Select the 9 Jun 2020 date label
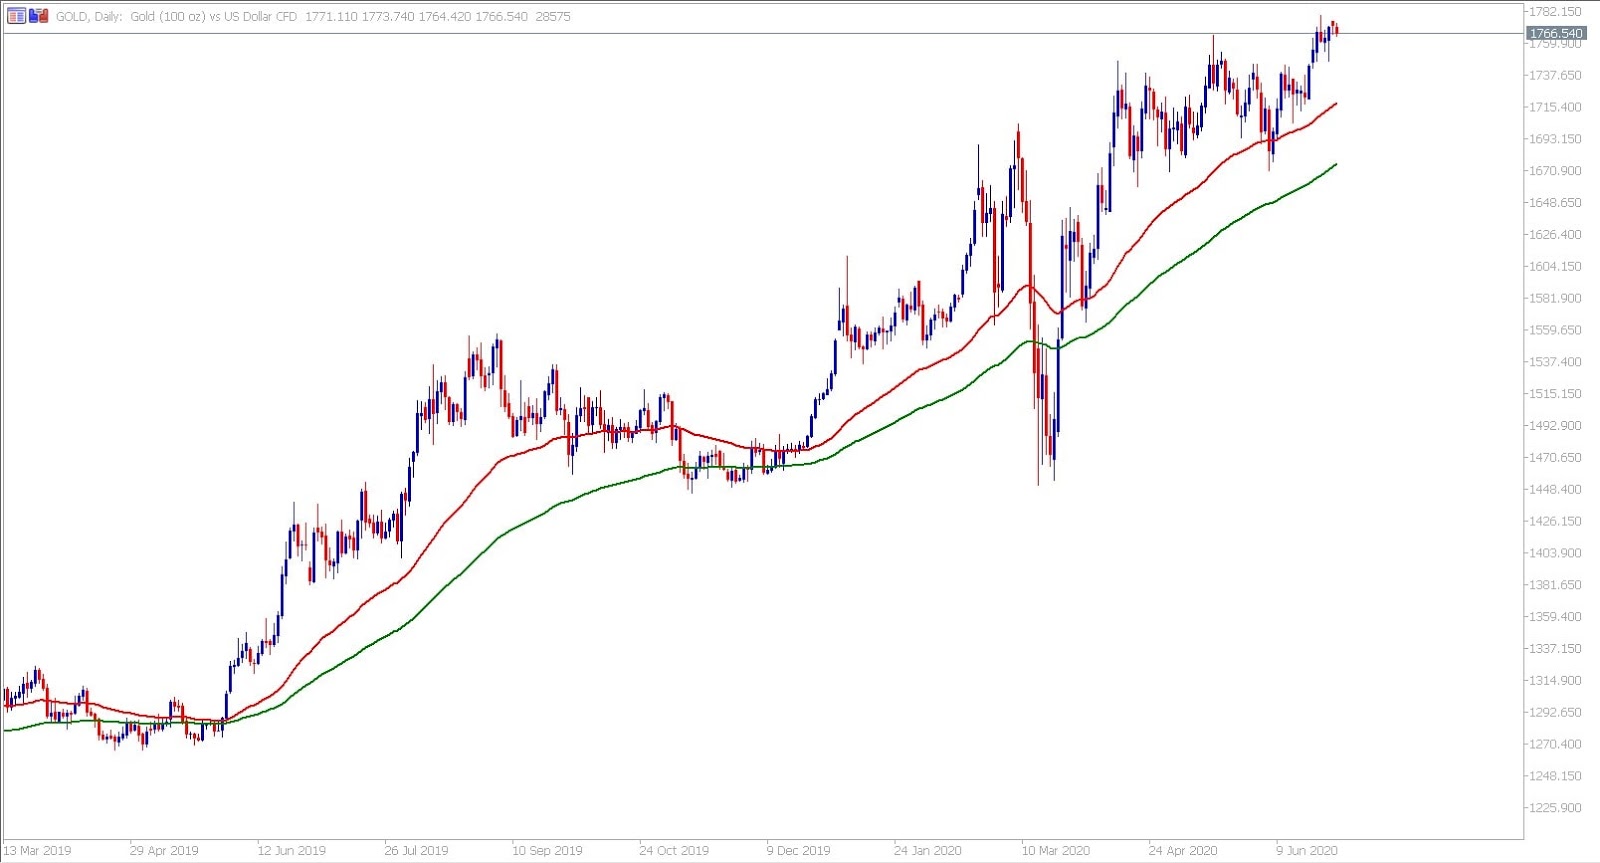This screenshot has width=1600, height=863. [x=1307, y=851]
